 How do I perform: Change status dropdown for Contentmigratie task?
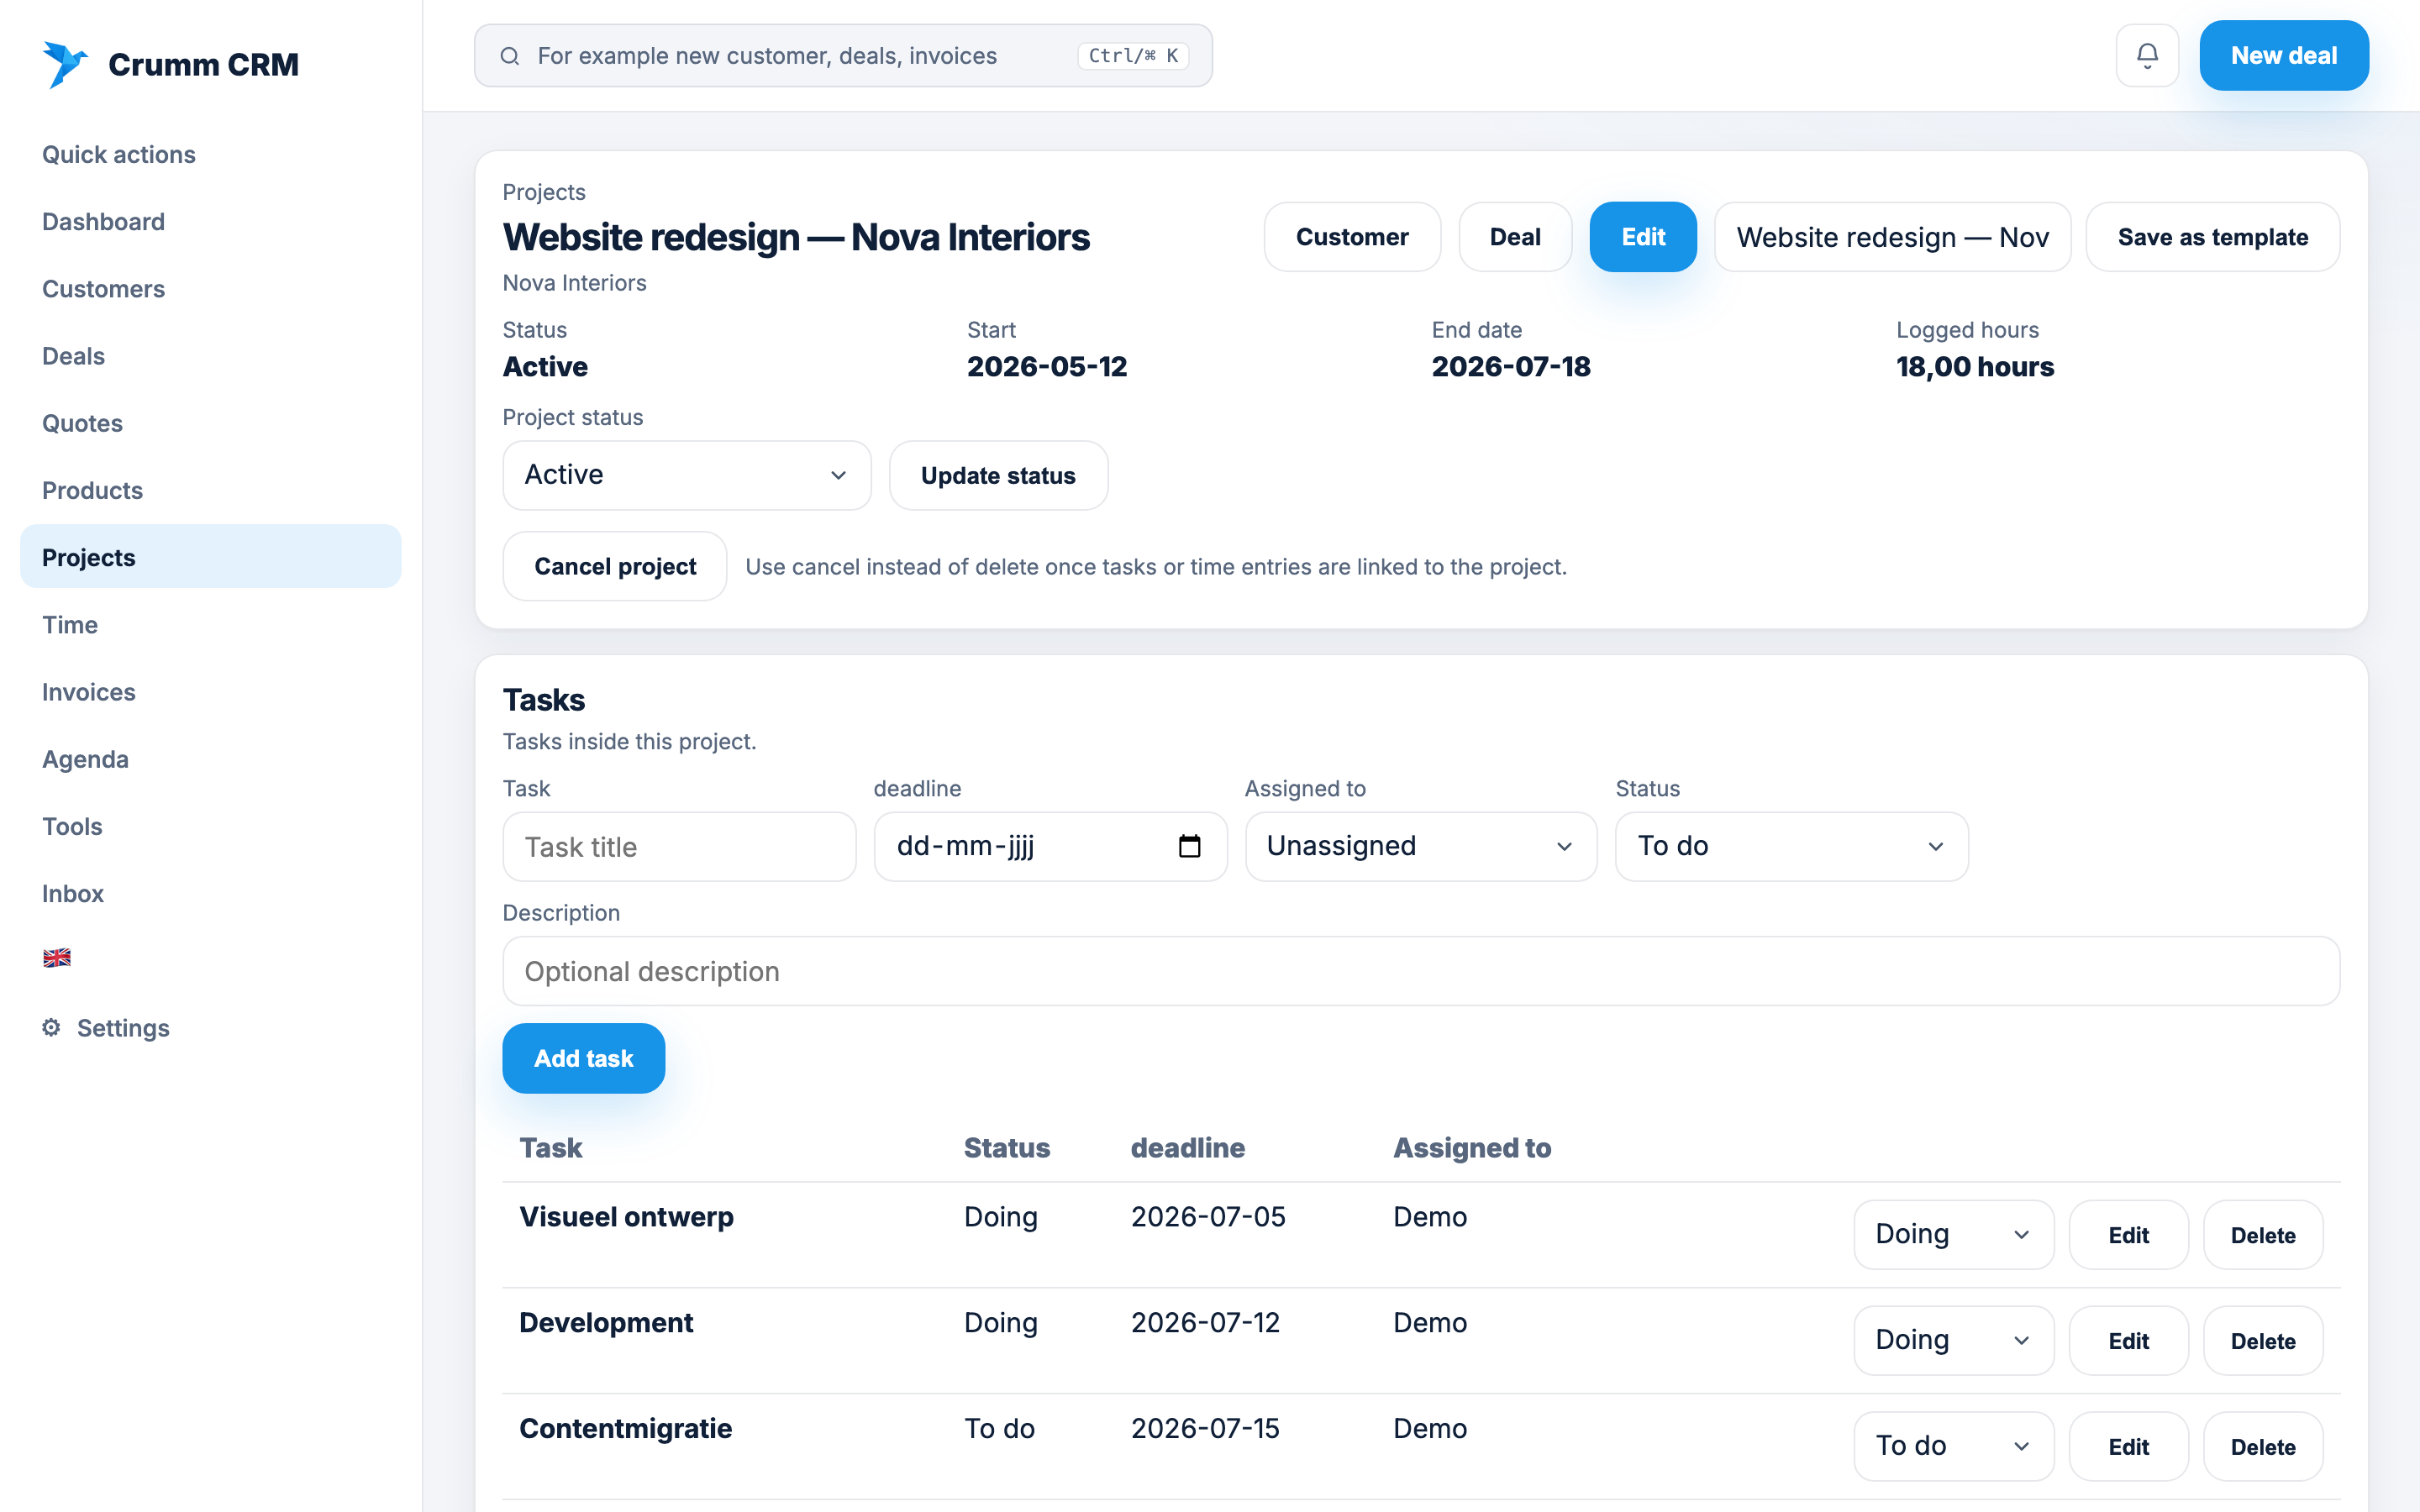pos(1953,1447)
